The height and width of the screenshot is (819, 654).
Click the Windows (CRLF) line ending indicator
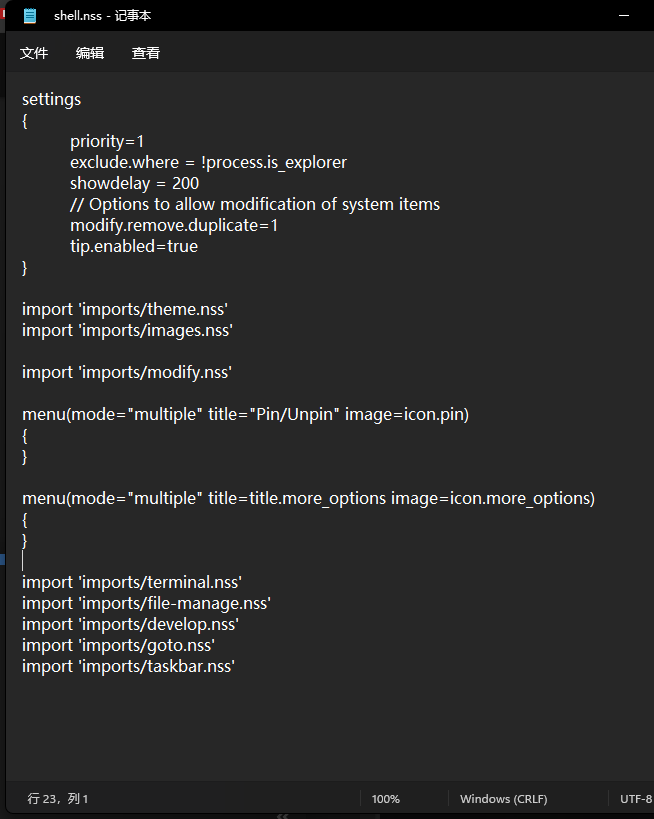pyautogui.click(x=503, y=799)
